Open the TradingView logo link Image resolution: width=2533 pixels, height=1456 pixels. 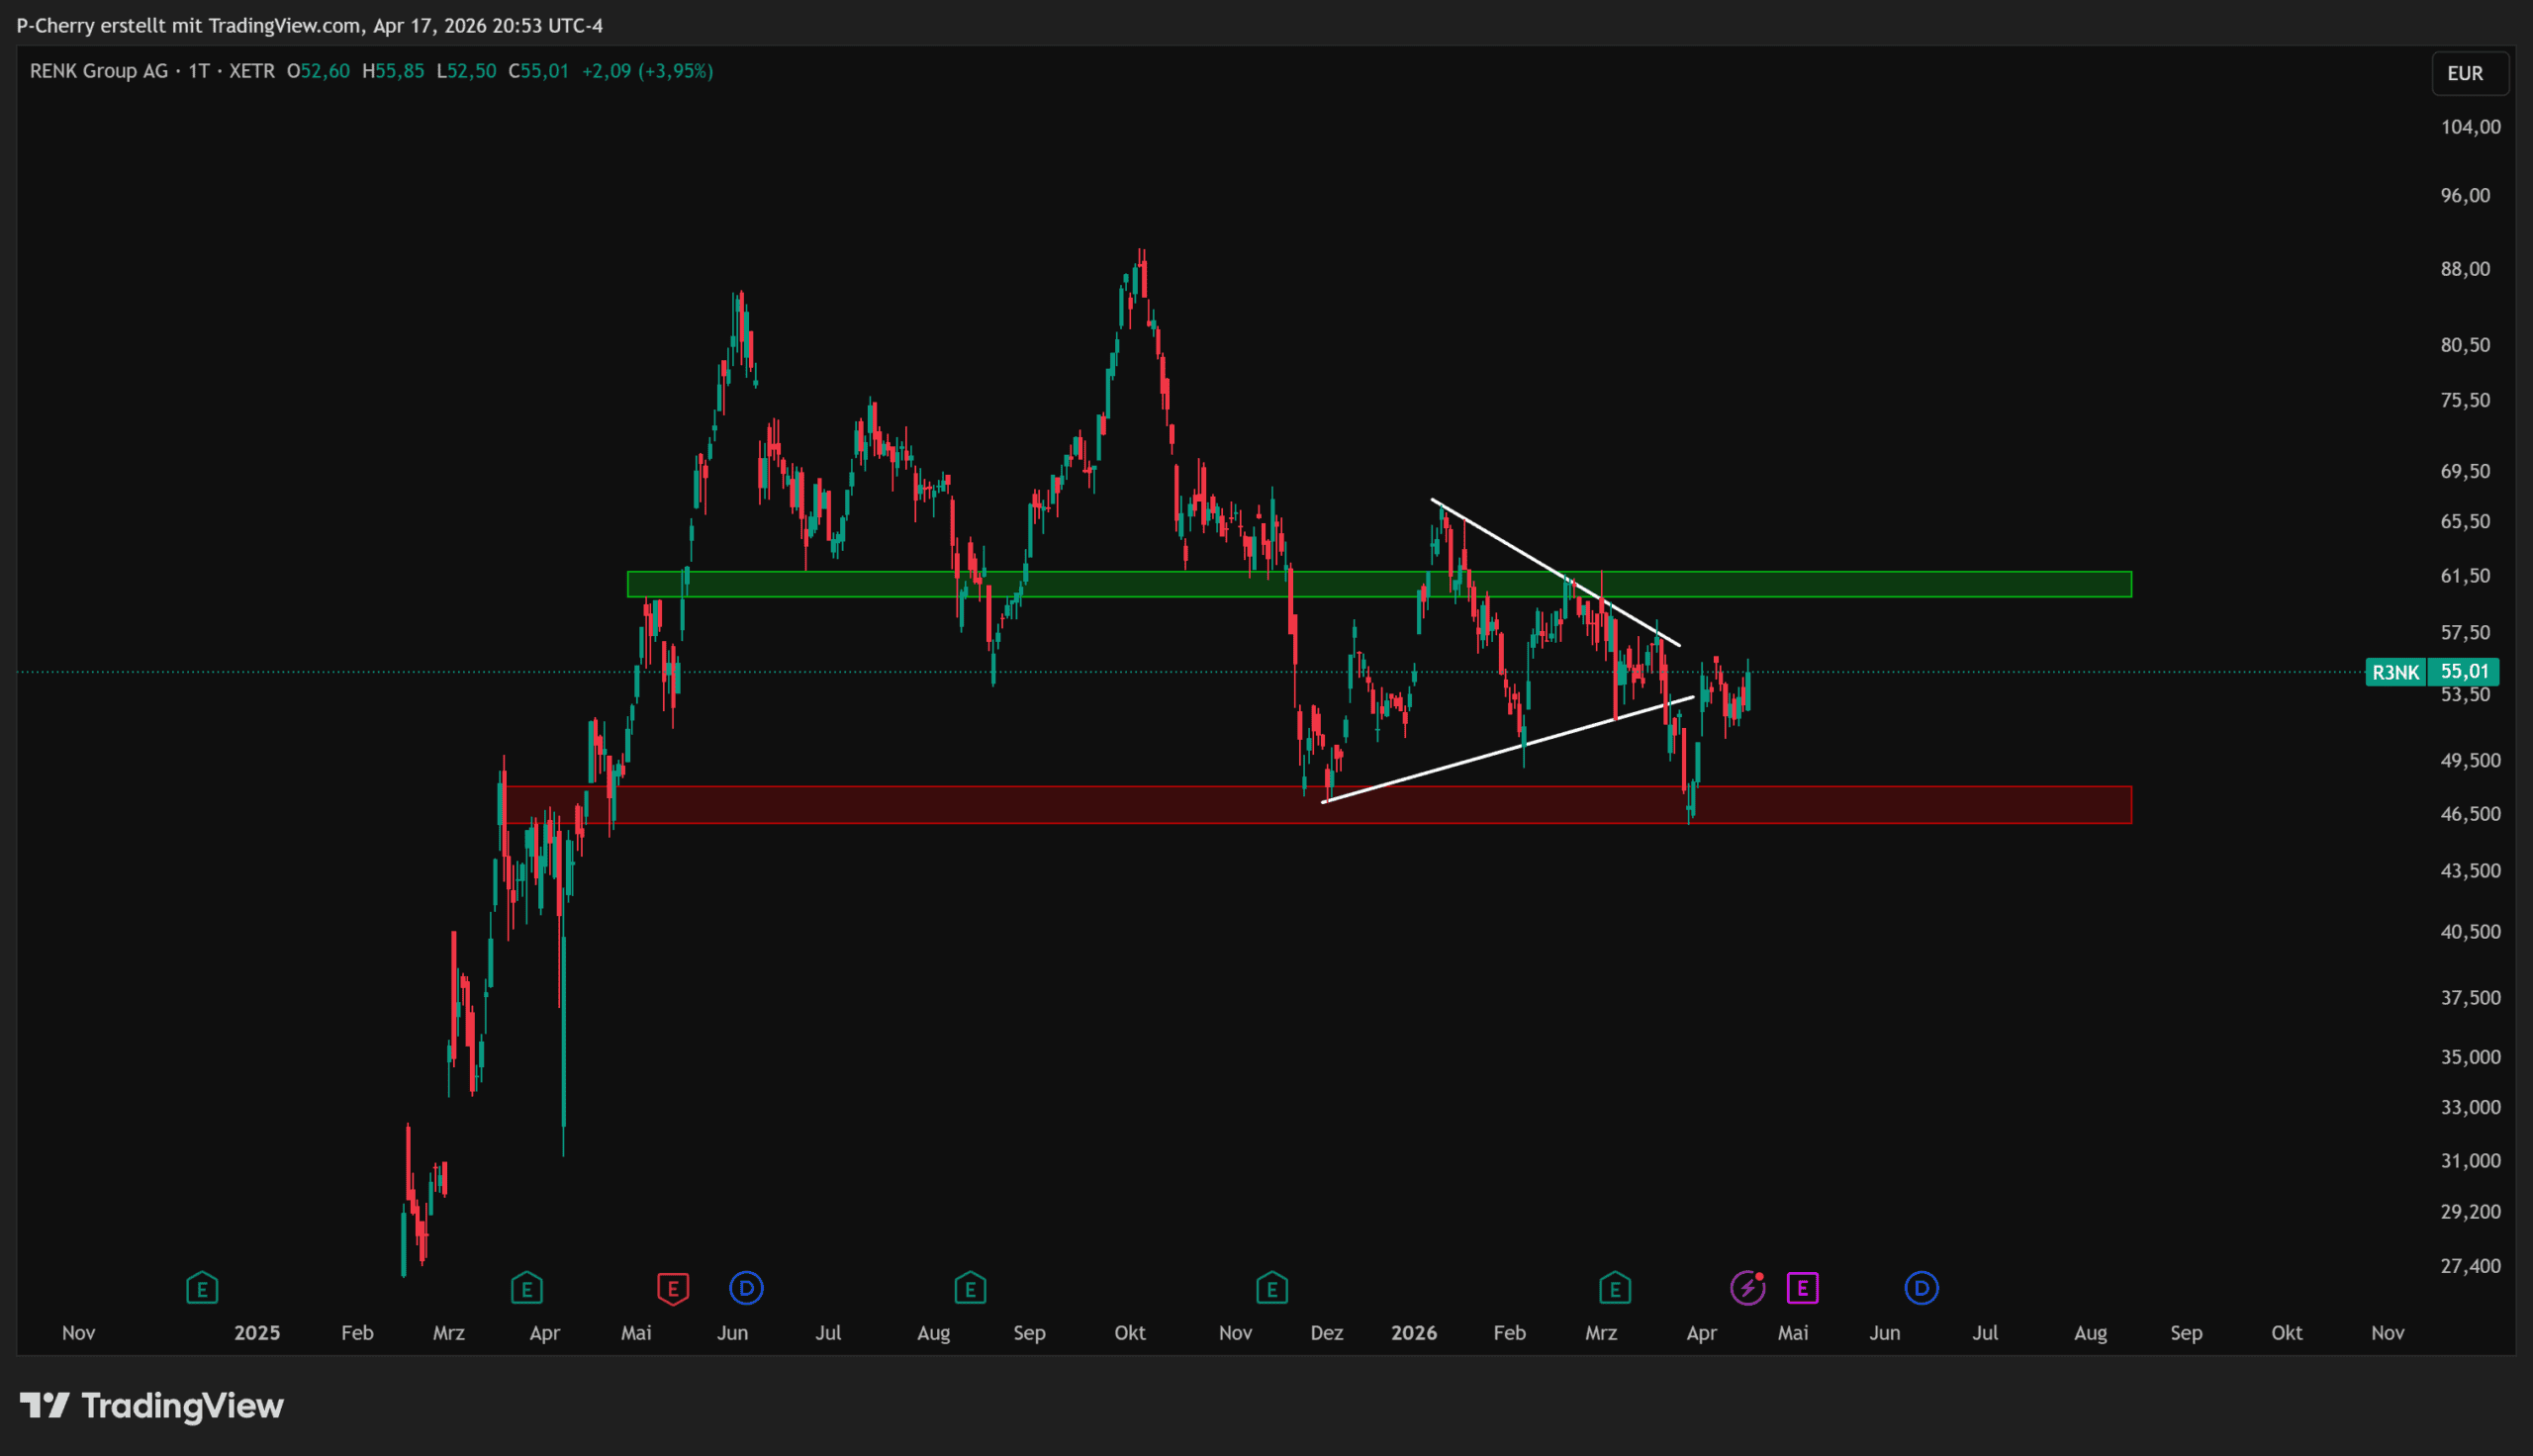point(152,1406)
